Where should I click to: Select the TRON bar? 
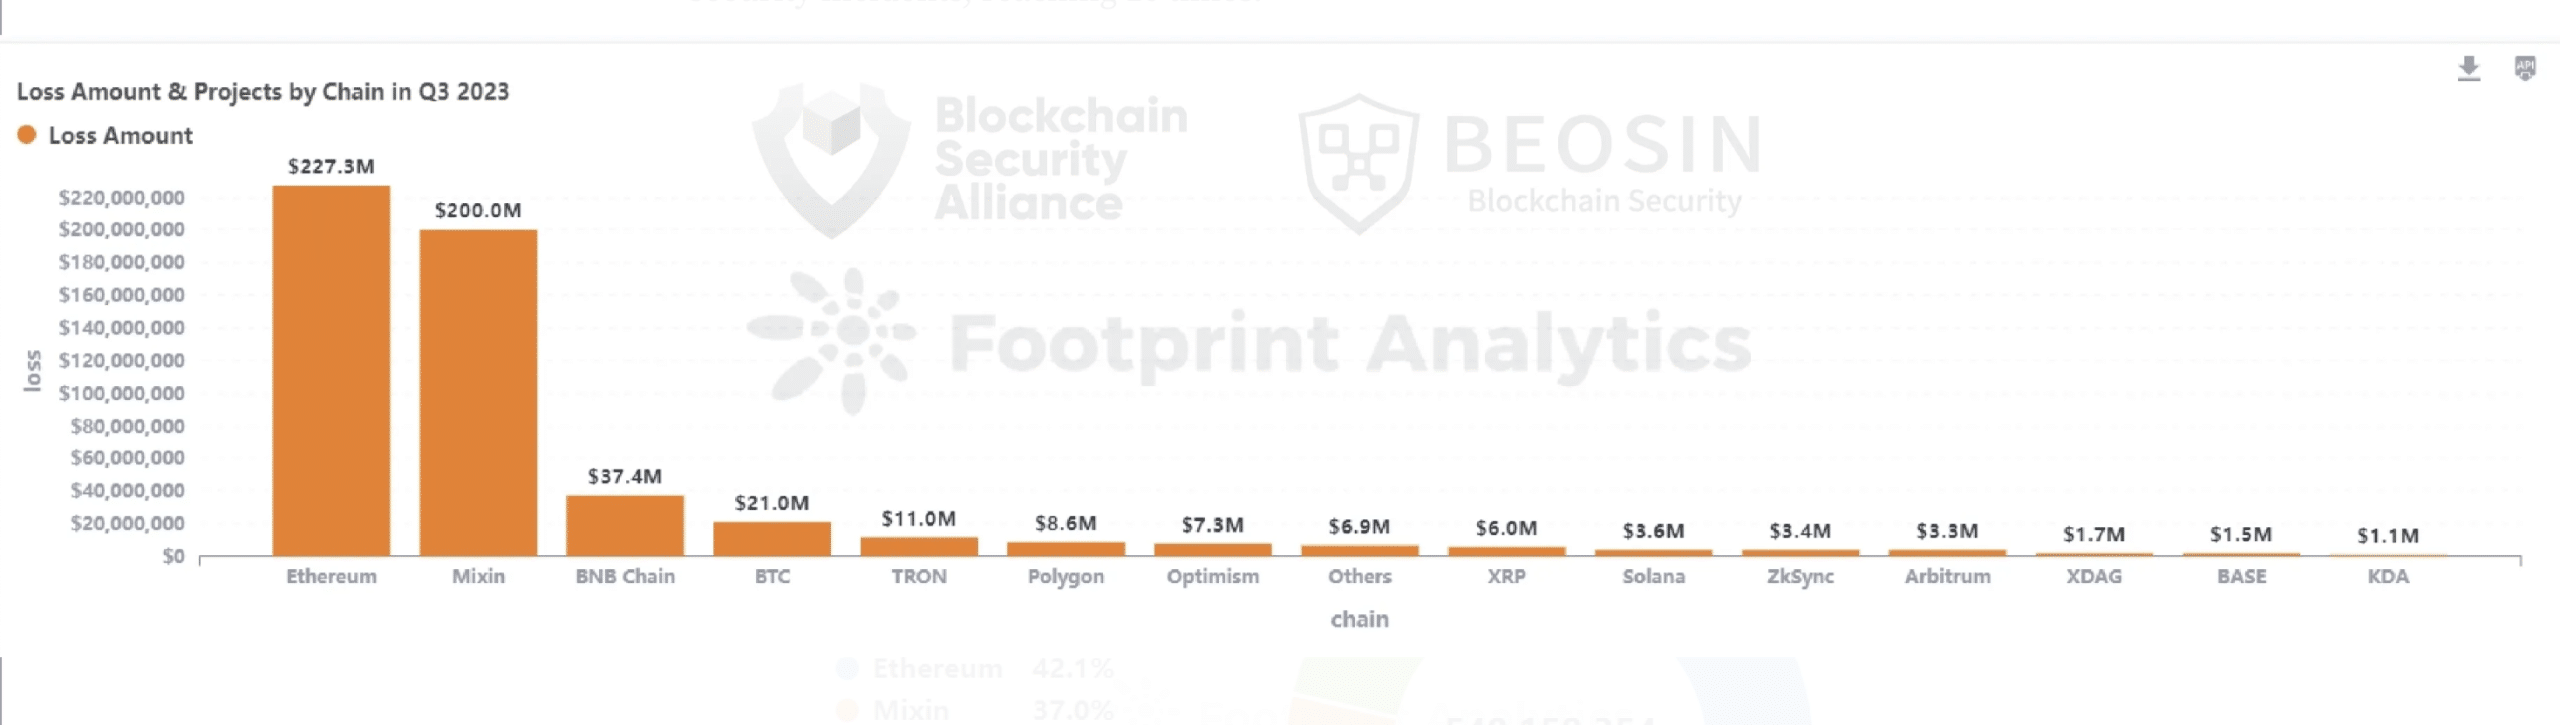click(919, 546)
